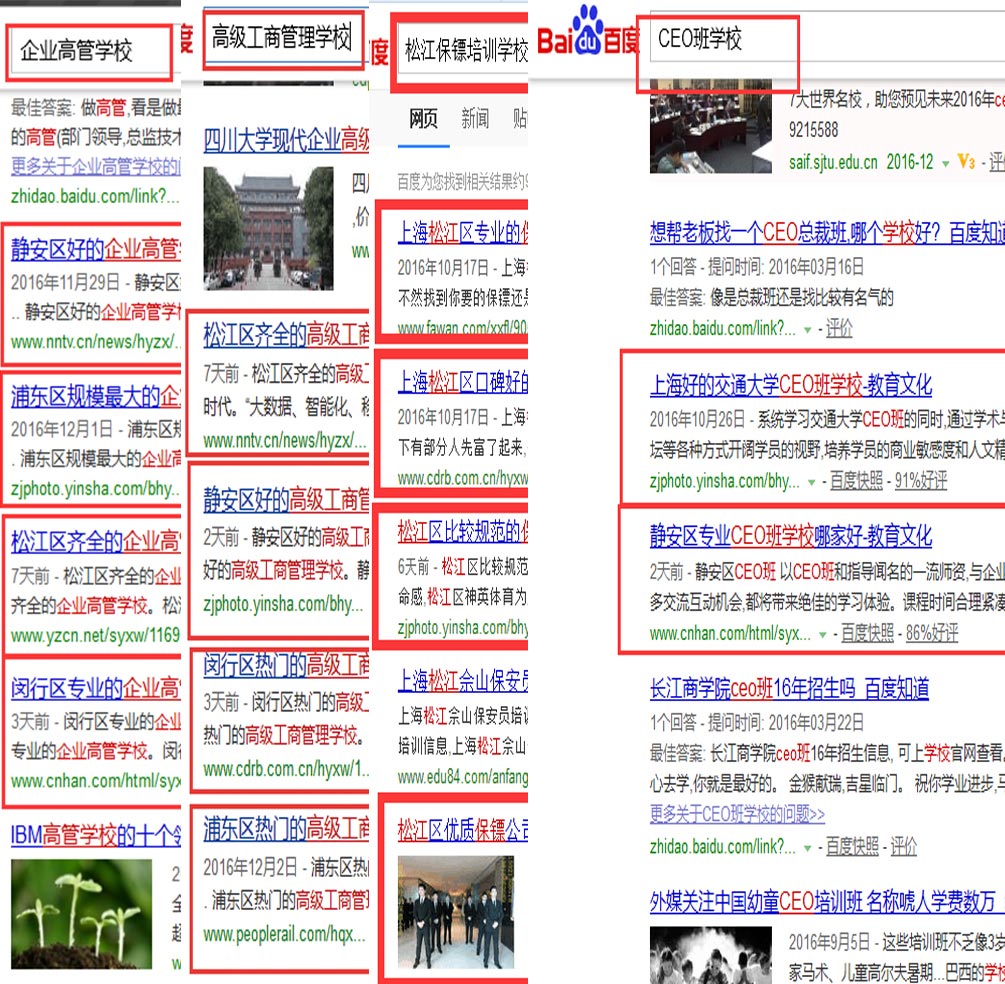The height and width of the screenshot is (984, 1005).
Task: Open result 闵行区热门的高级工商
Action: [286, 665]
